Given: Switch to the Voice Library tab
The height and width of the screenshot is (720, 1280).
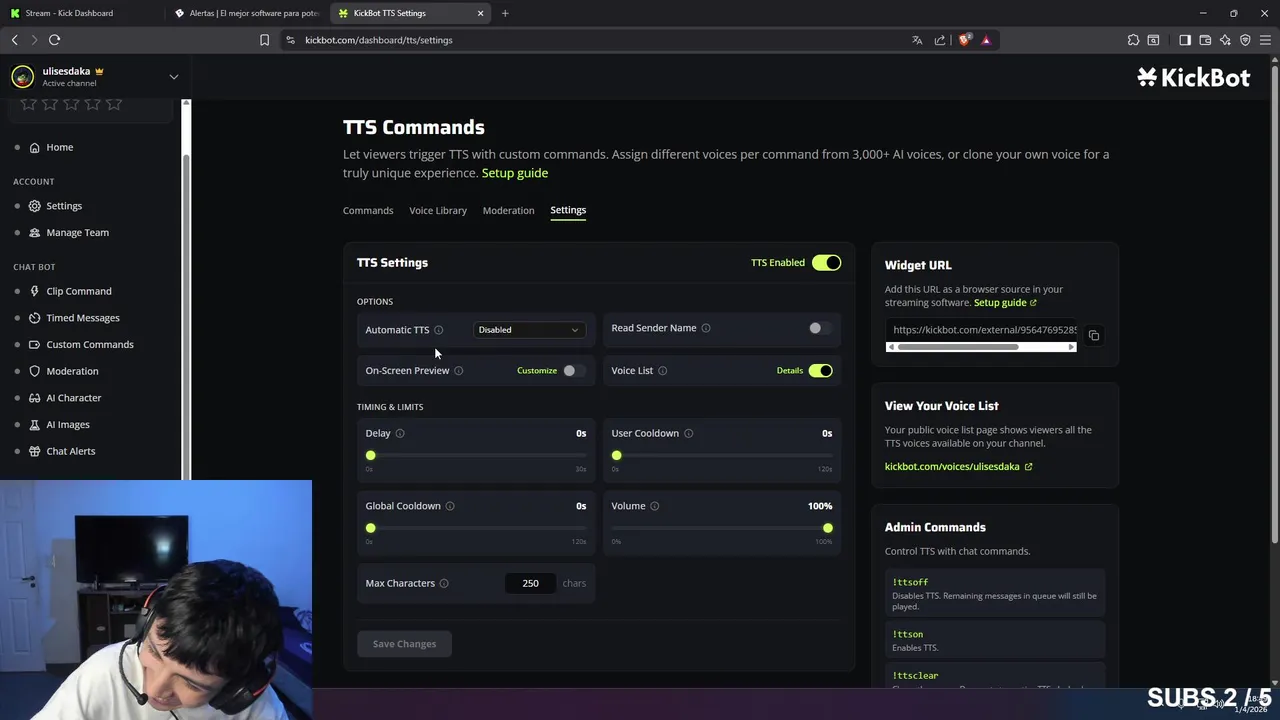Looking at the screenshot, I should pos(438,210).
